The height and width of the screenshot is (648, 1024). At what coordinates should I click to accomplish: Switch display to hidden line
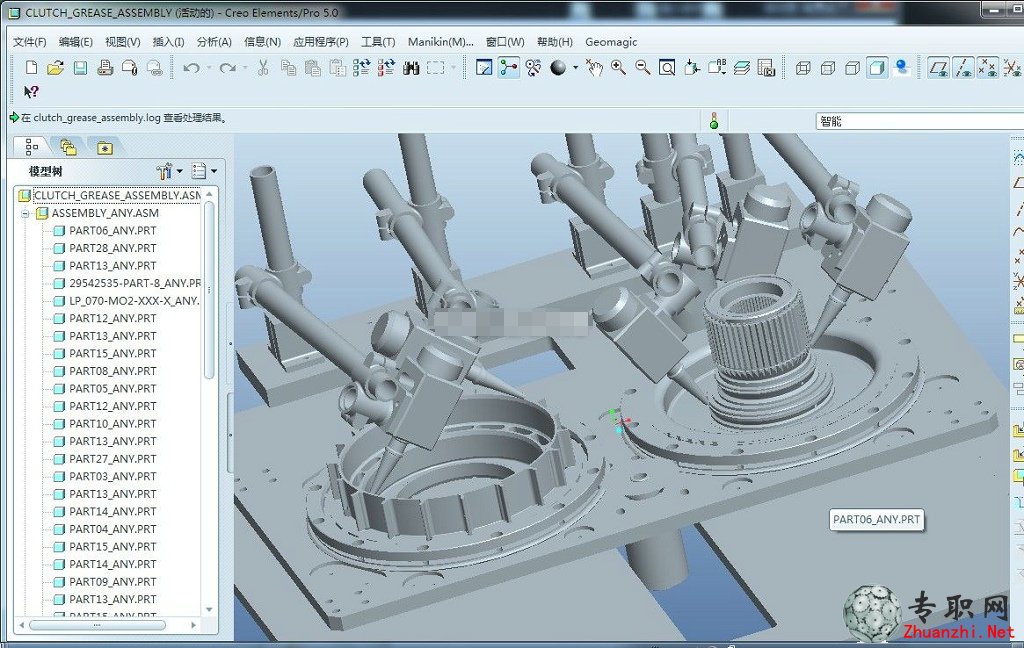pos(827,67)
